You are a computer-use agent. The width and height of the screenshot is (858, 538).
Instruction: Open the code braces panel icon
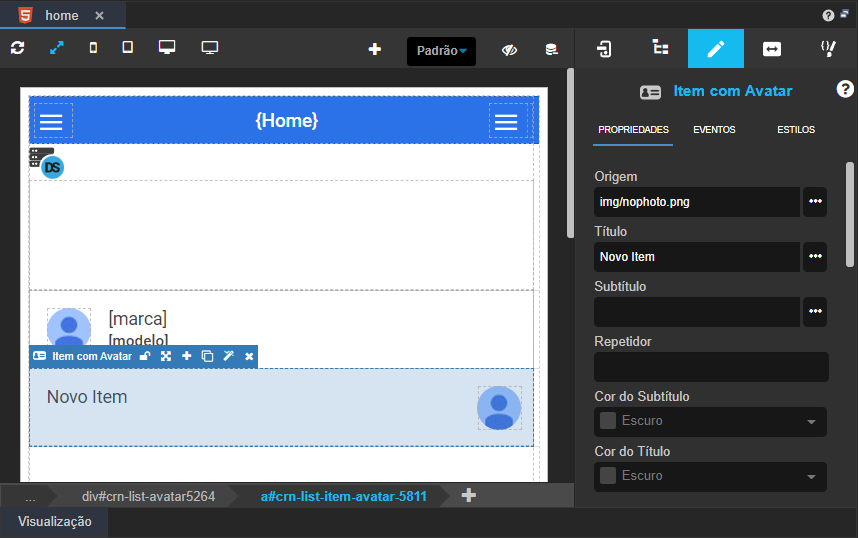pos(828,49)
